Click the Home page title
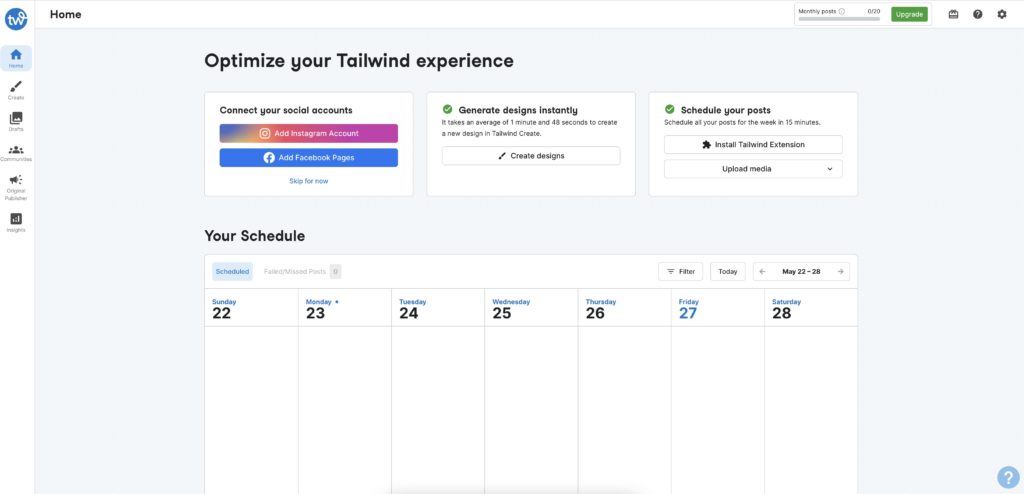Screen dimensions: 1024x494 [x=65, y=14]
